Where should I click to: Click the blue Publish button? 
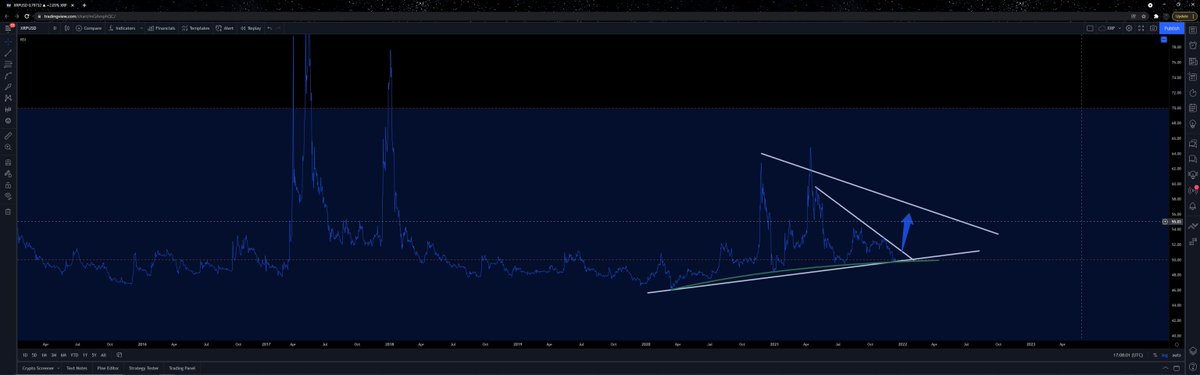pos(1171,28)
